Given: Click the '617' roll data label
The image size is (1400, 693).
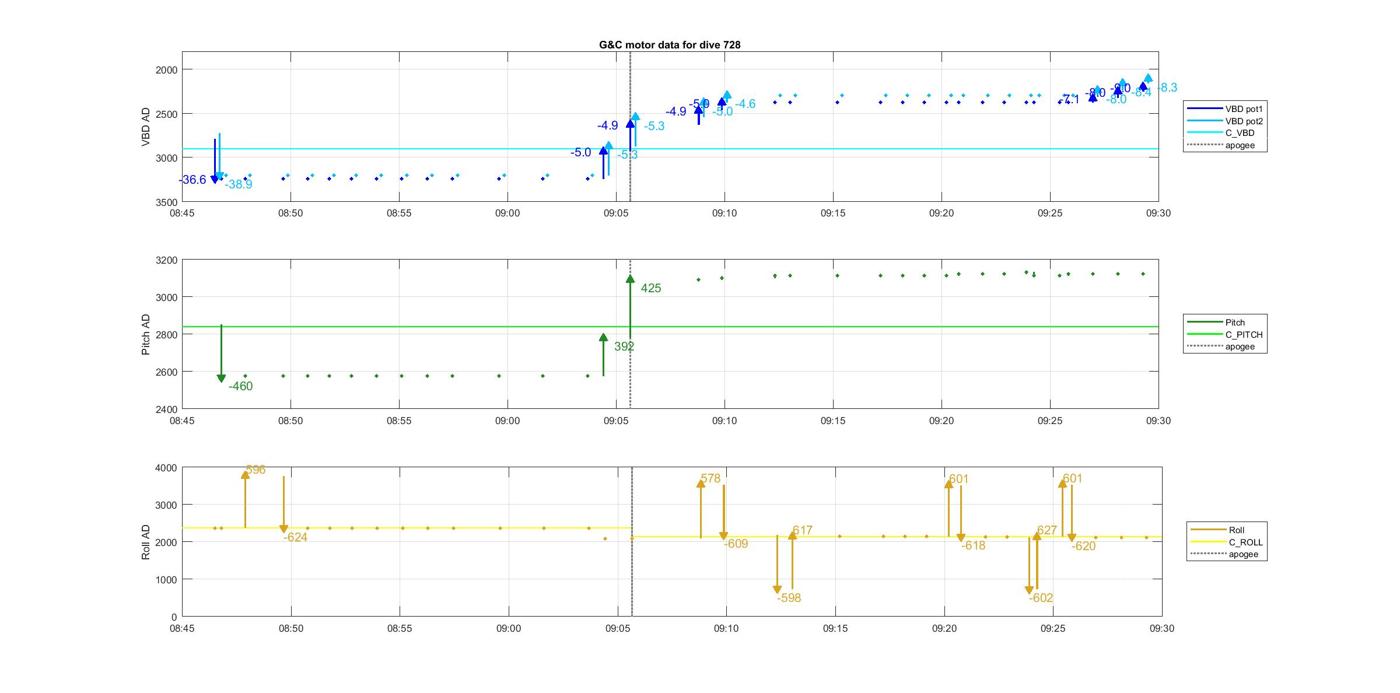Looking at the screenshot, I should click(x=803, y=531).
